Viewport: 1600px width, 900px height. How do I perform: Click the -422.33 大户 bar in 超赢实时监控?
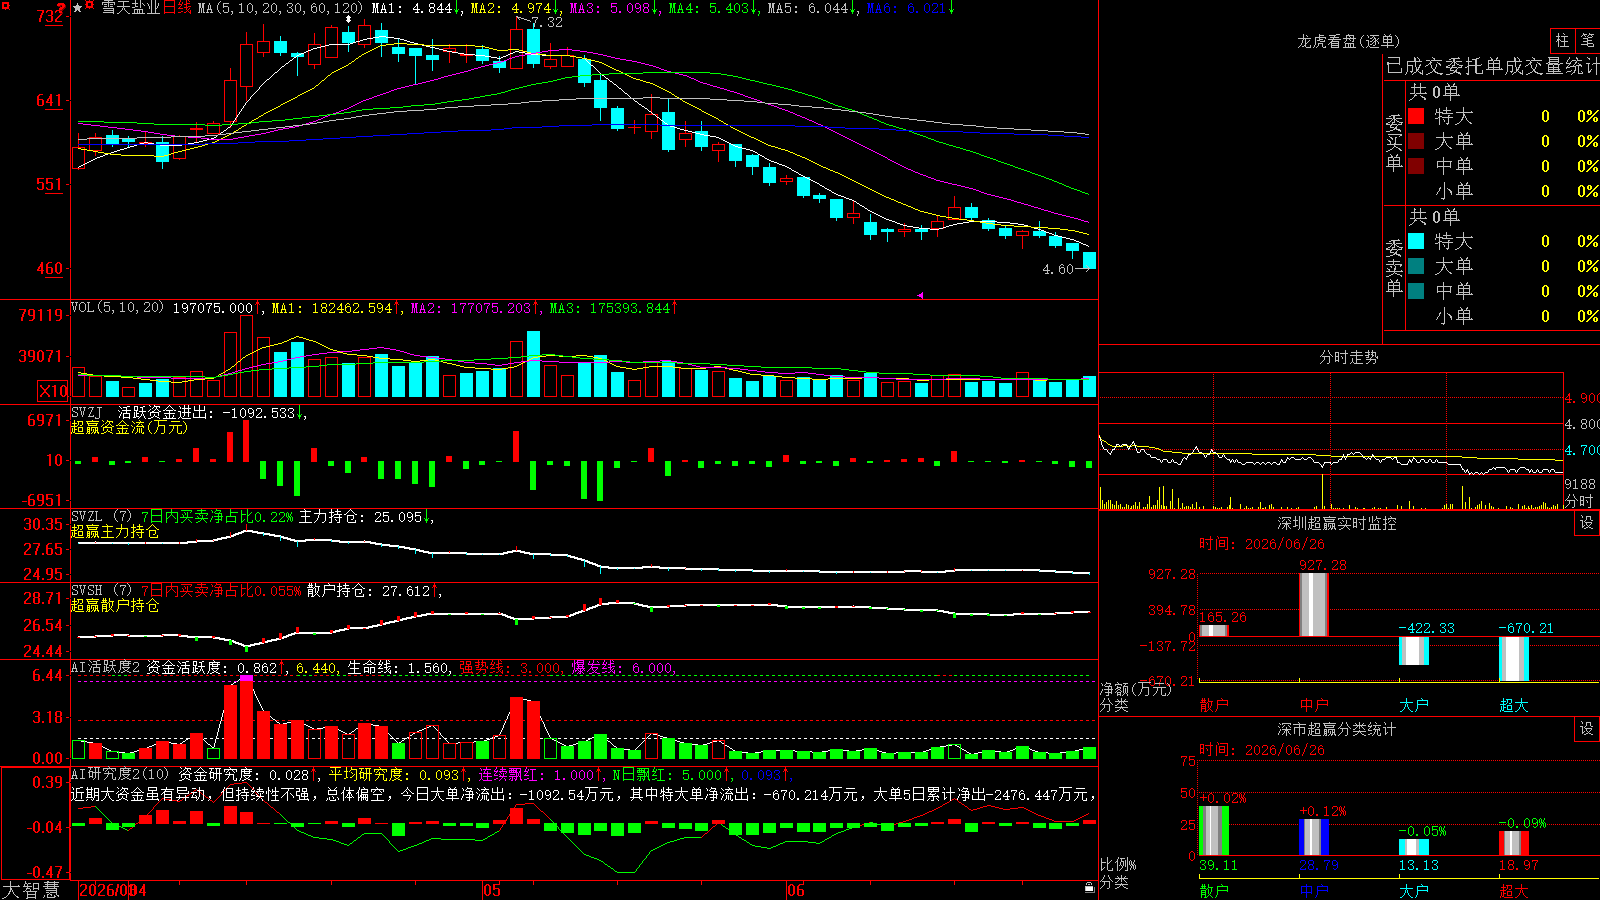[1414, 651]
